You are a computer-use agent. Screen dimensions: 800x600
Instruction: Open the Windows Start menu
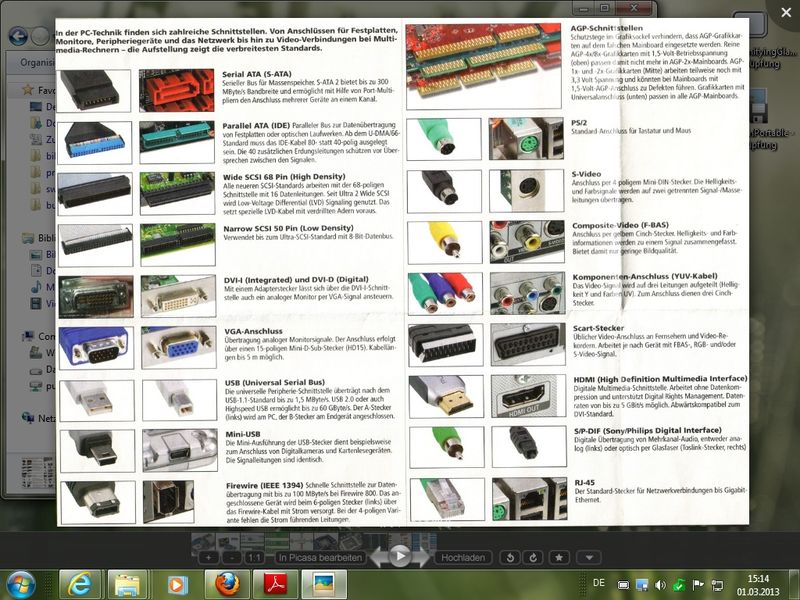tap(21, 585)
